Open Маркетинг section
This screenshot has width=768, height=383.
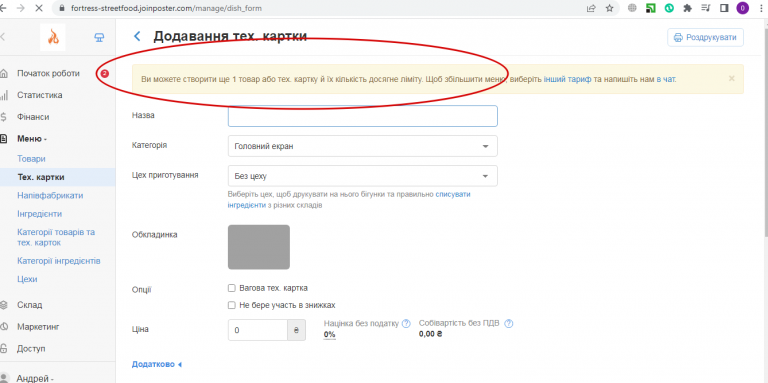[x=38, y=327]
